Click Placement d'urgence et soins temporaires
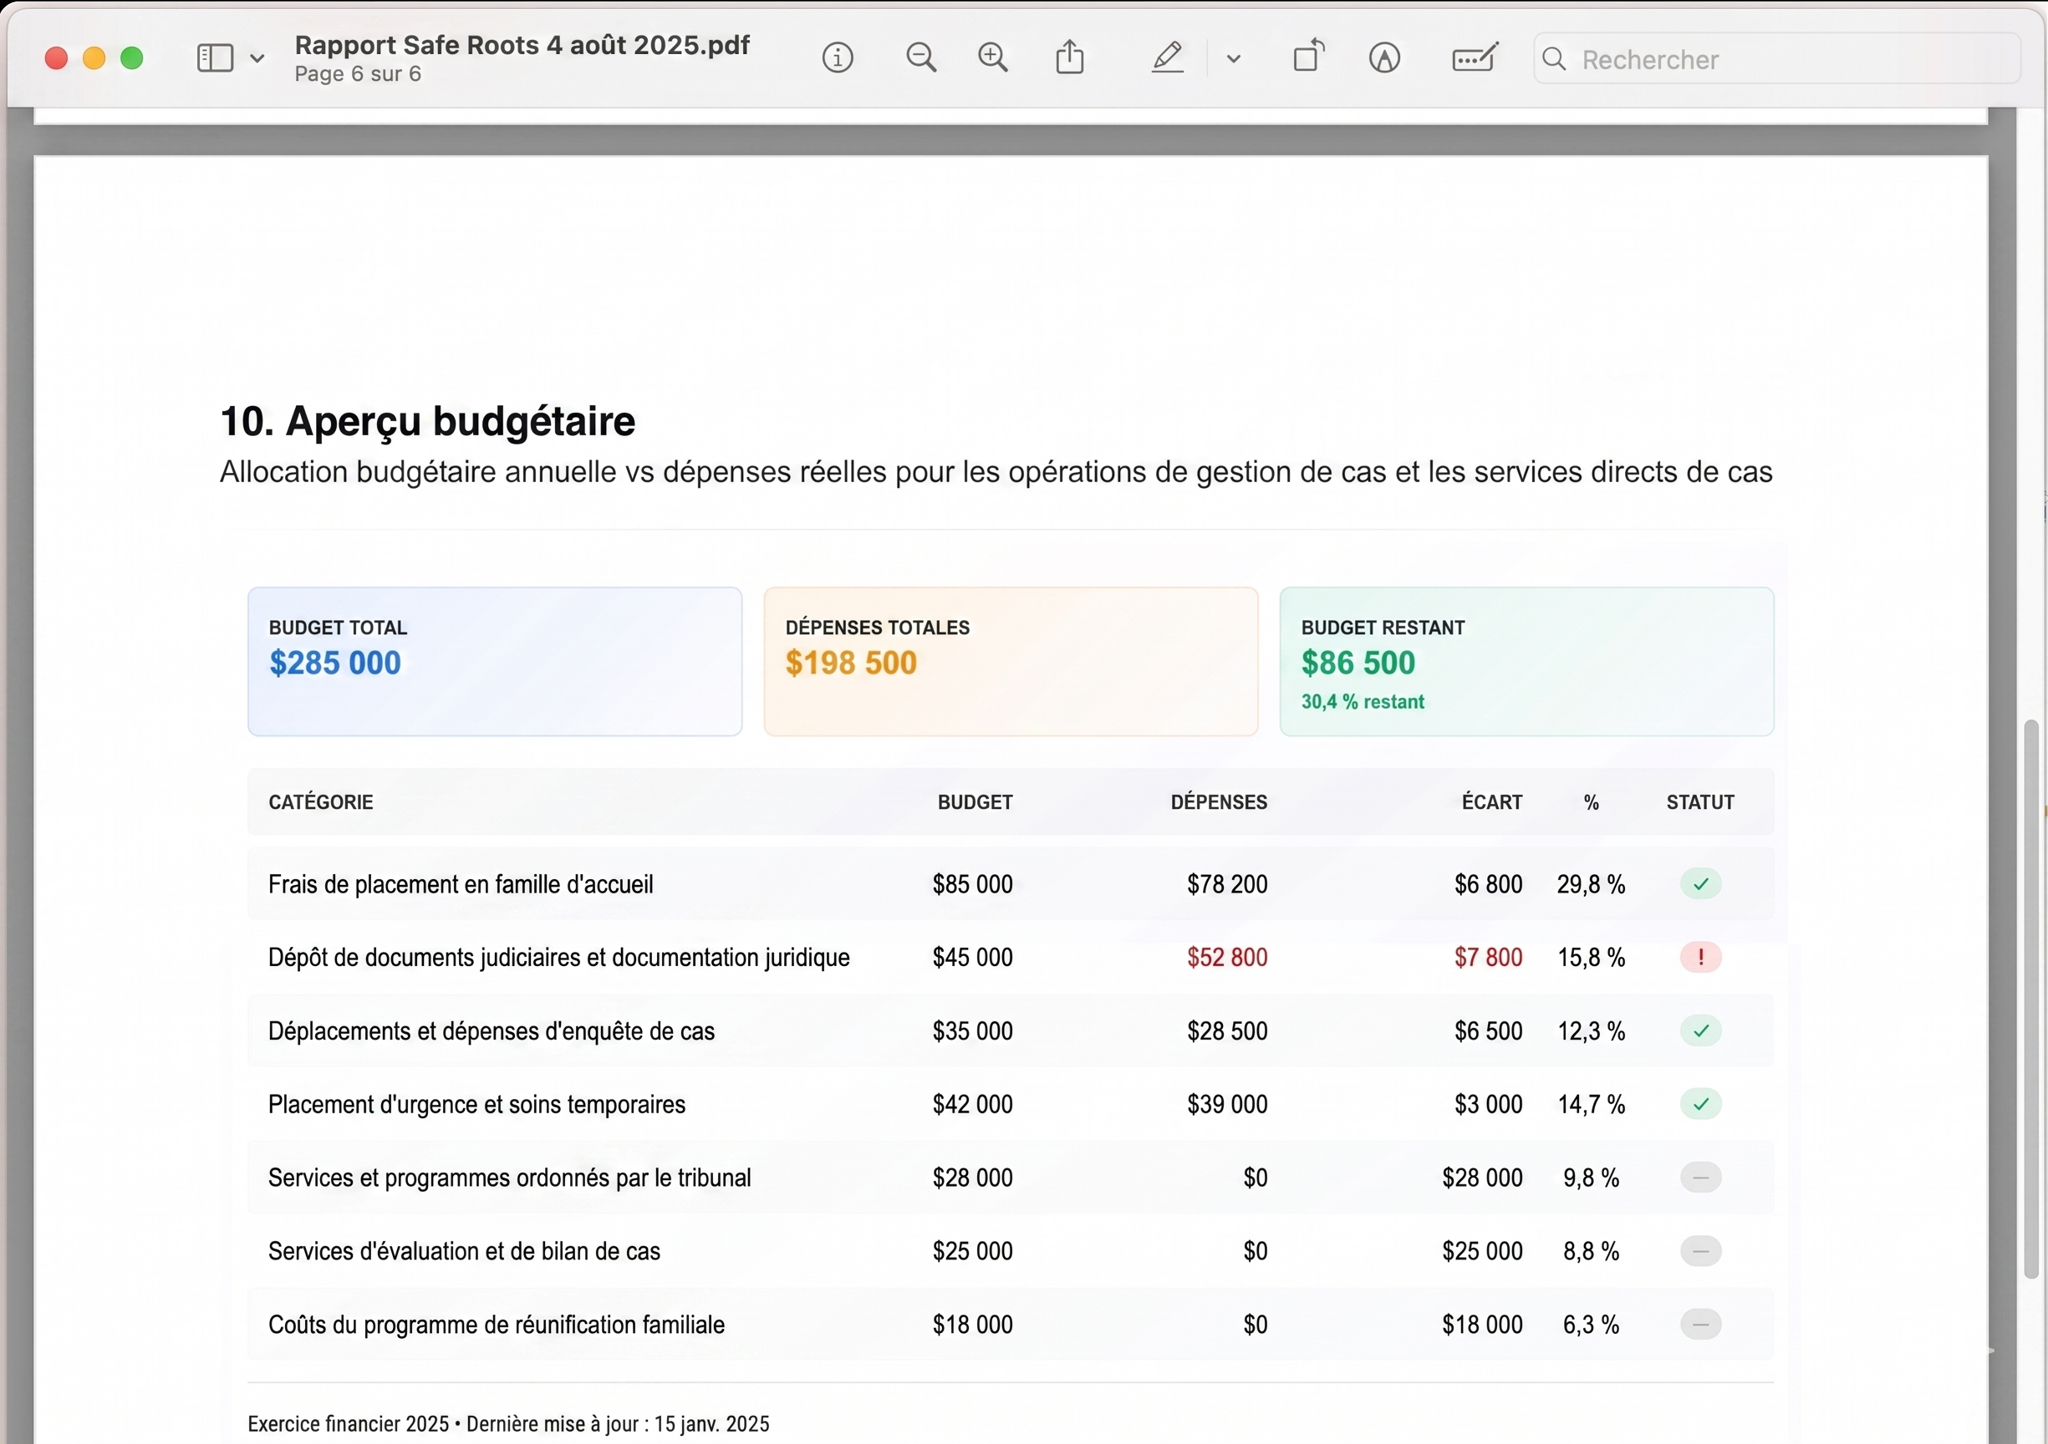2048x1444 pixels. [477, 1104]
